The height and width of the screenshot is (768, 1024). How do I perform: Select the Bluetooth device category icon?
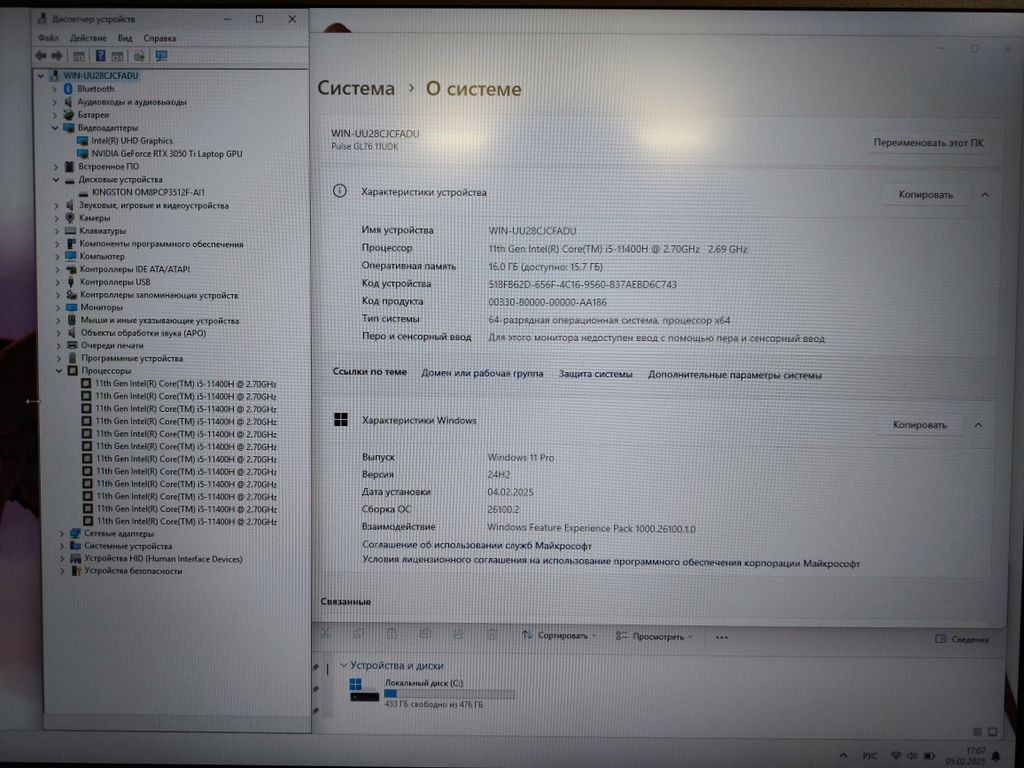pos(69,89)
